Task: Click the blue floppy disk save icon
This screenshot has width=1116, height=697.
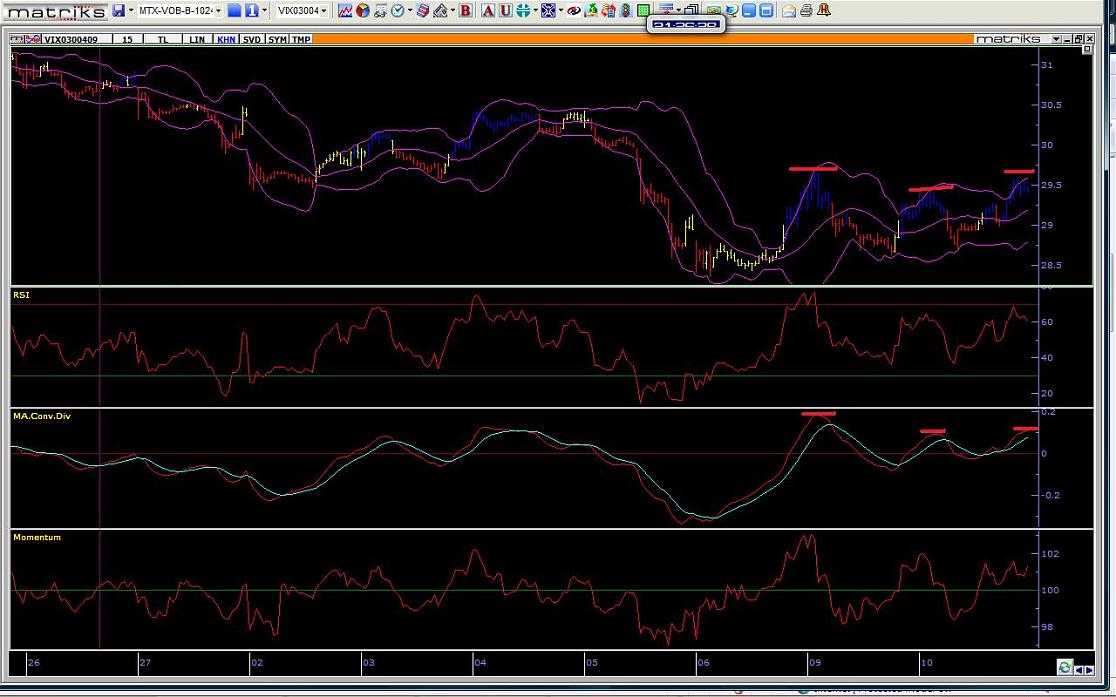Action: pos(119,10)
